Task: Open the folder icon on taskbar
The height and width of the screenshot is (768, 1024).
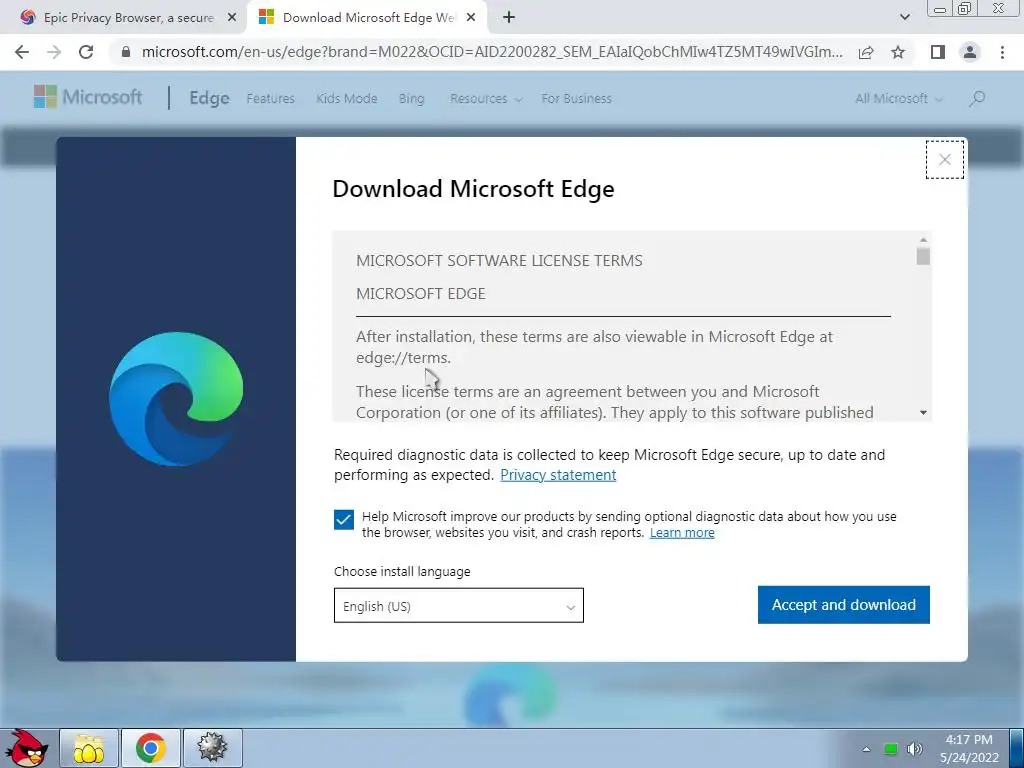Action: click(x=89, y=748)
